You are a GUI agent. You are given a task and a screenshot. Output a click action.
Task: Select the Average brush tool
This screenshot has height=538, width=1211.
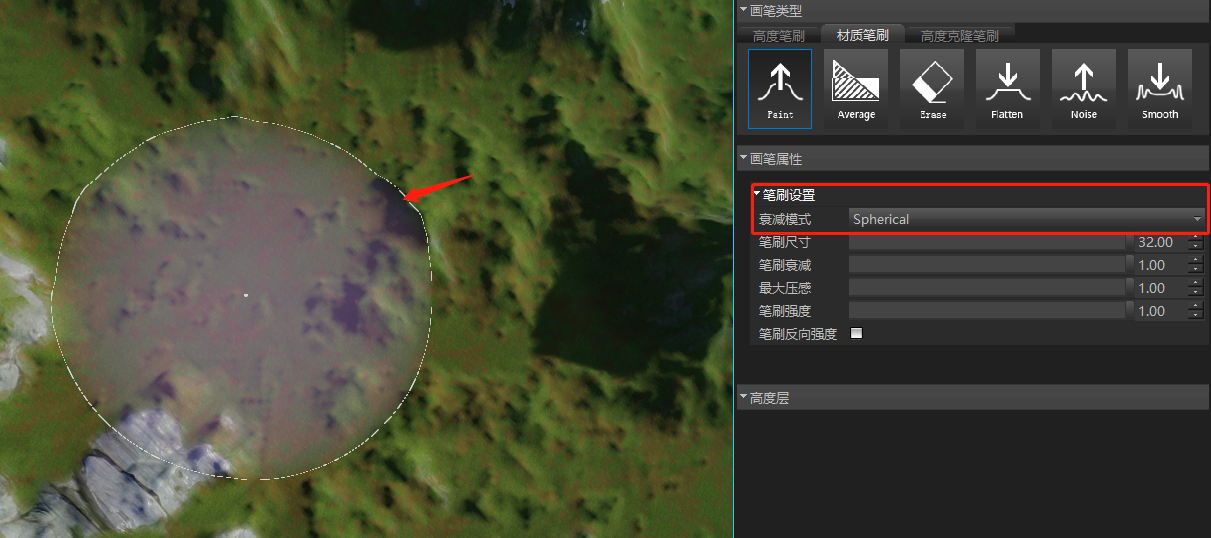tap(856, 89)
